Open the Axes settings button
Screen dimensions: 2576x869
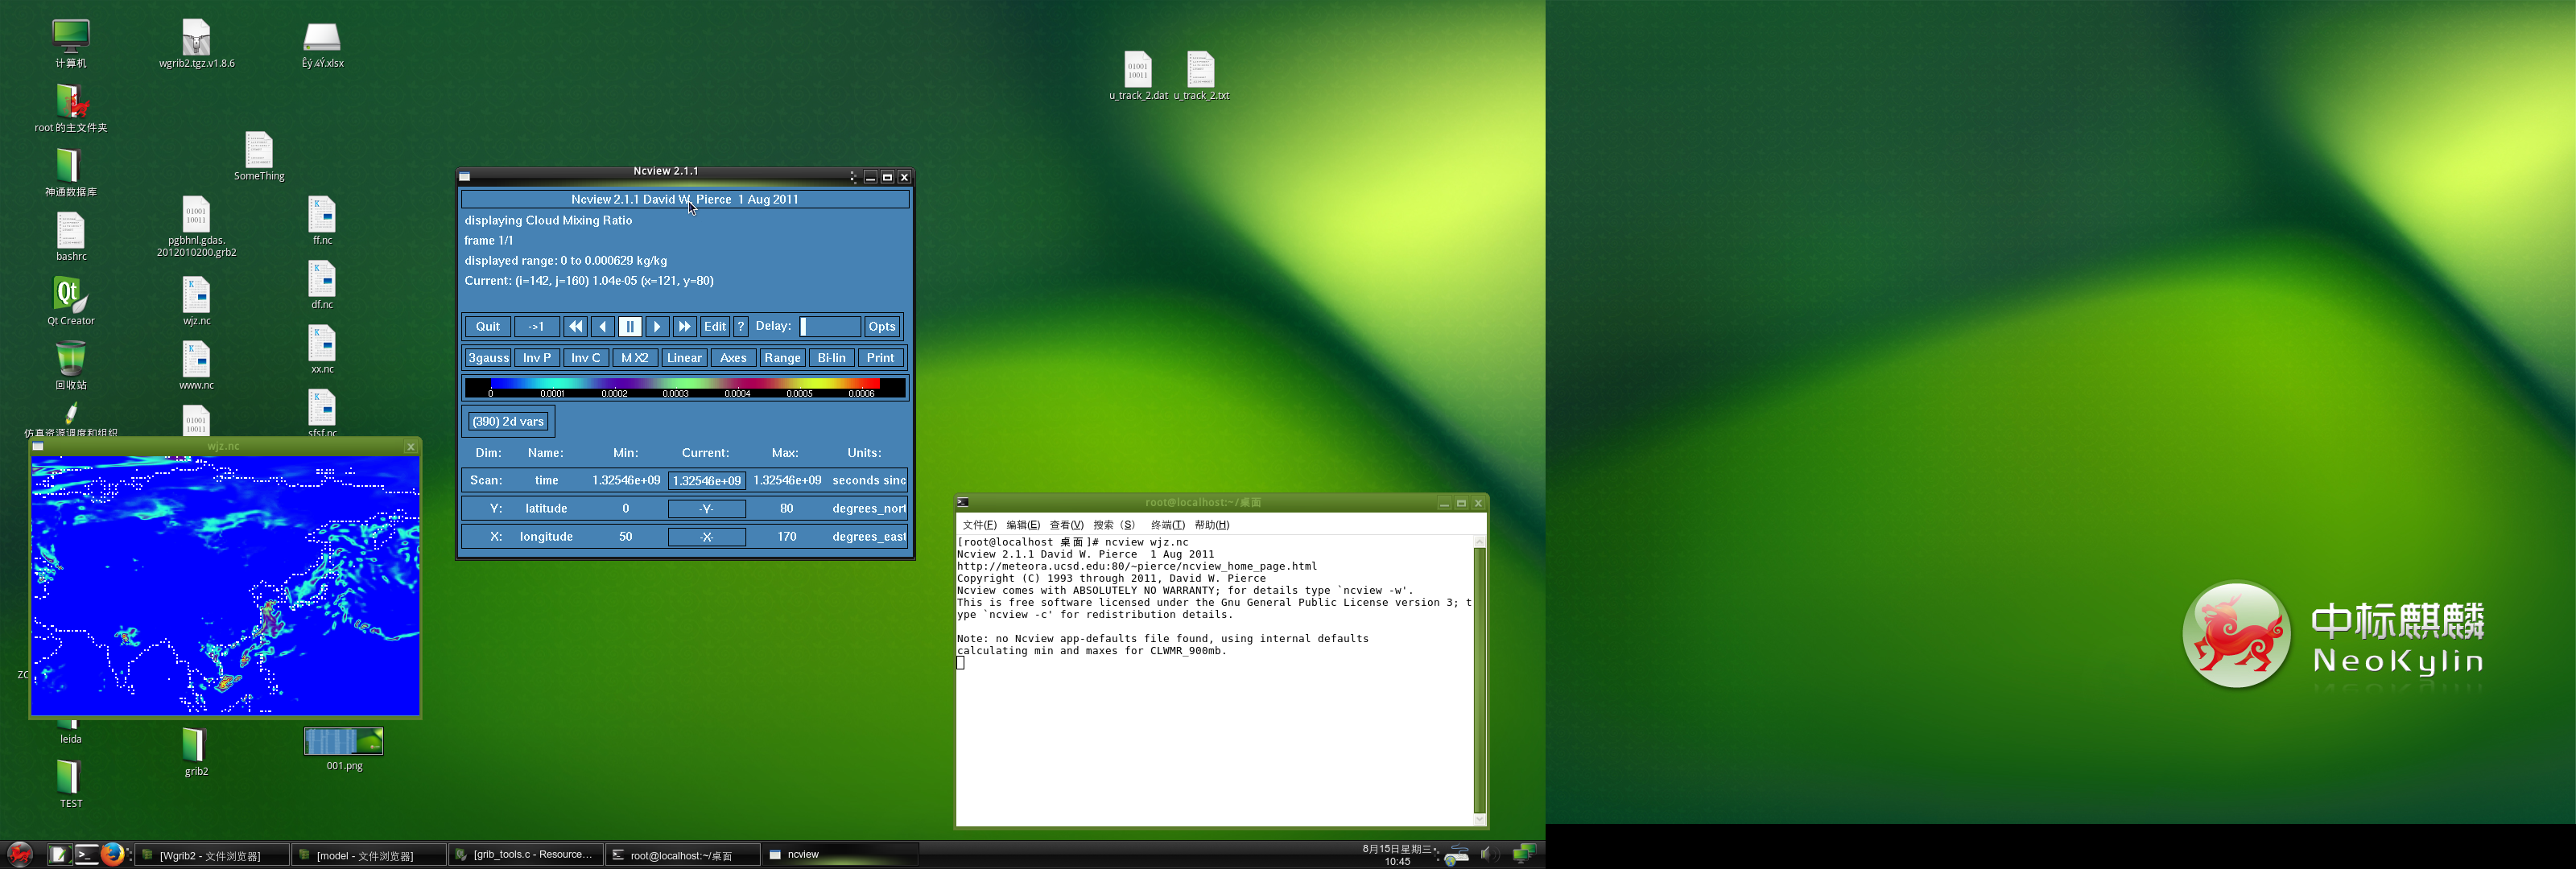[x=733, y=357]
